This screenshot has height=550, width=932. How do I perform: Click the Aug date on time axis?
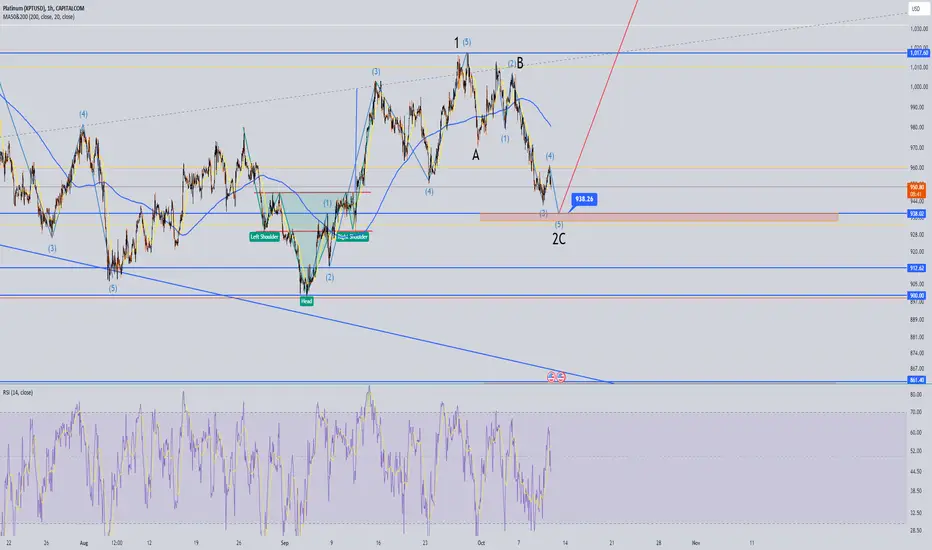click(84, 543)
